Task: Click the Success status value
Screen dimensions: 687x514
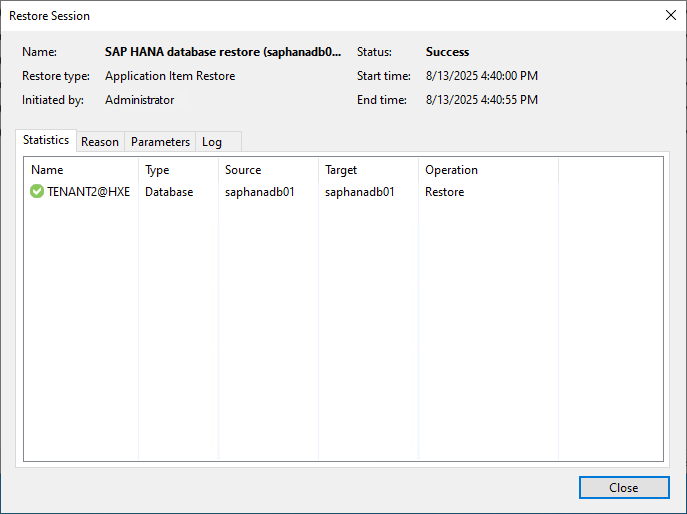Action: (x=447, y=52)
